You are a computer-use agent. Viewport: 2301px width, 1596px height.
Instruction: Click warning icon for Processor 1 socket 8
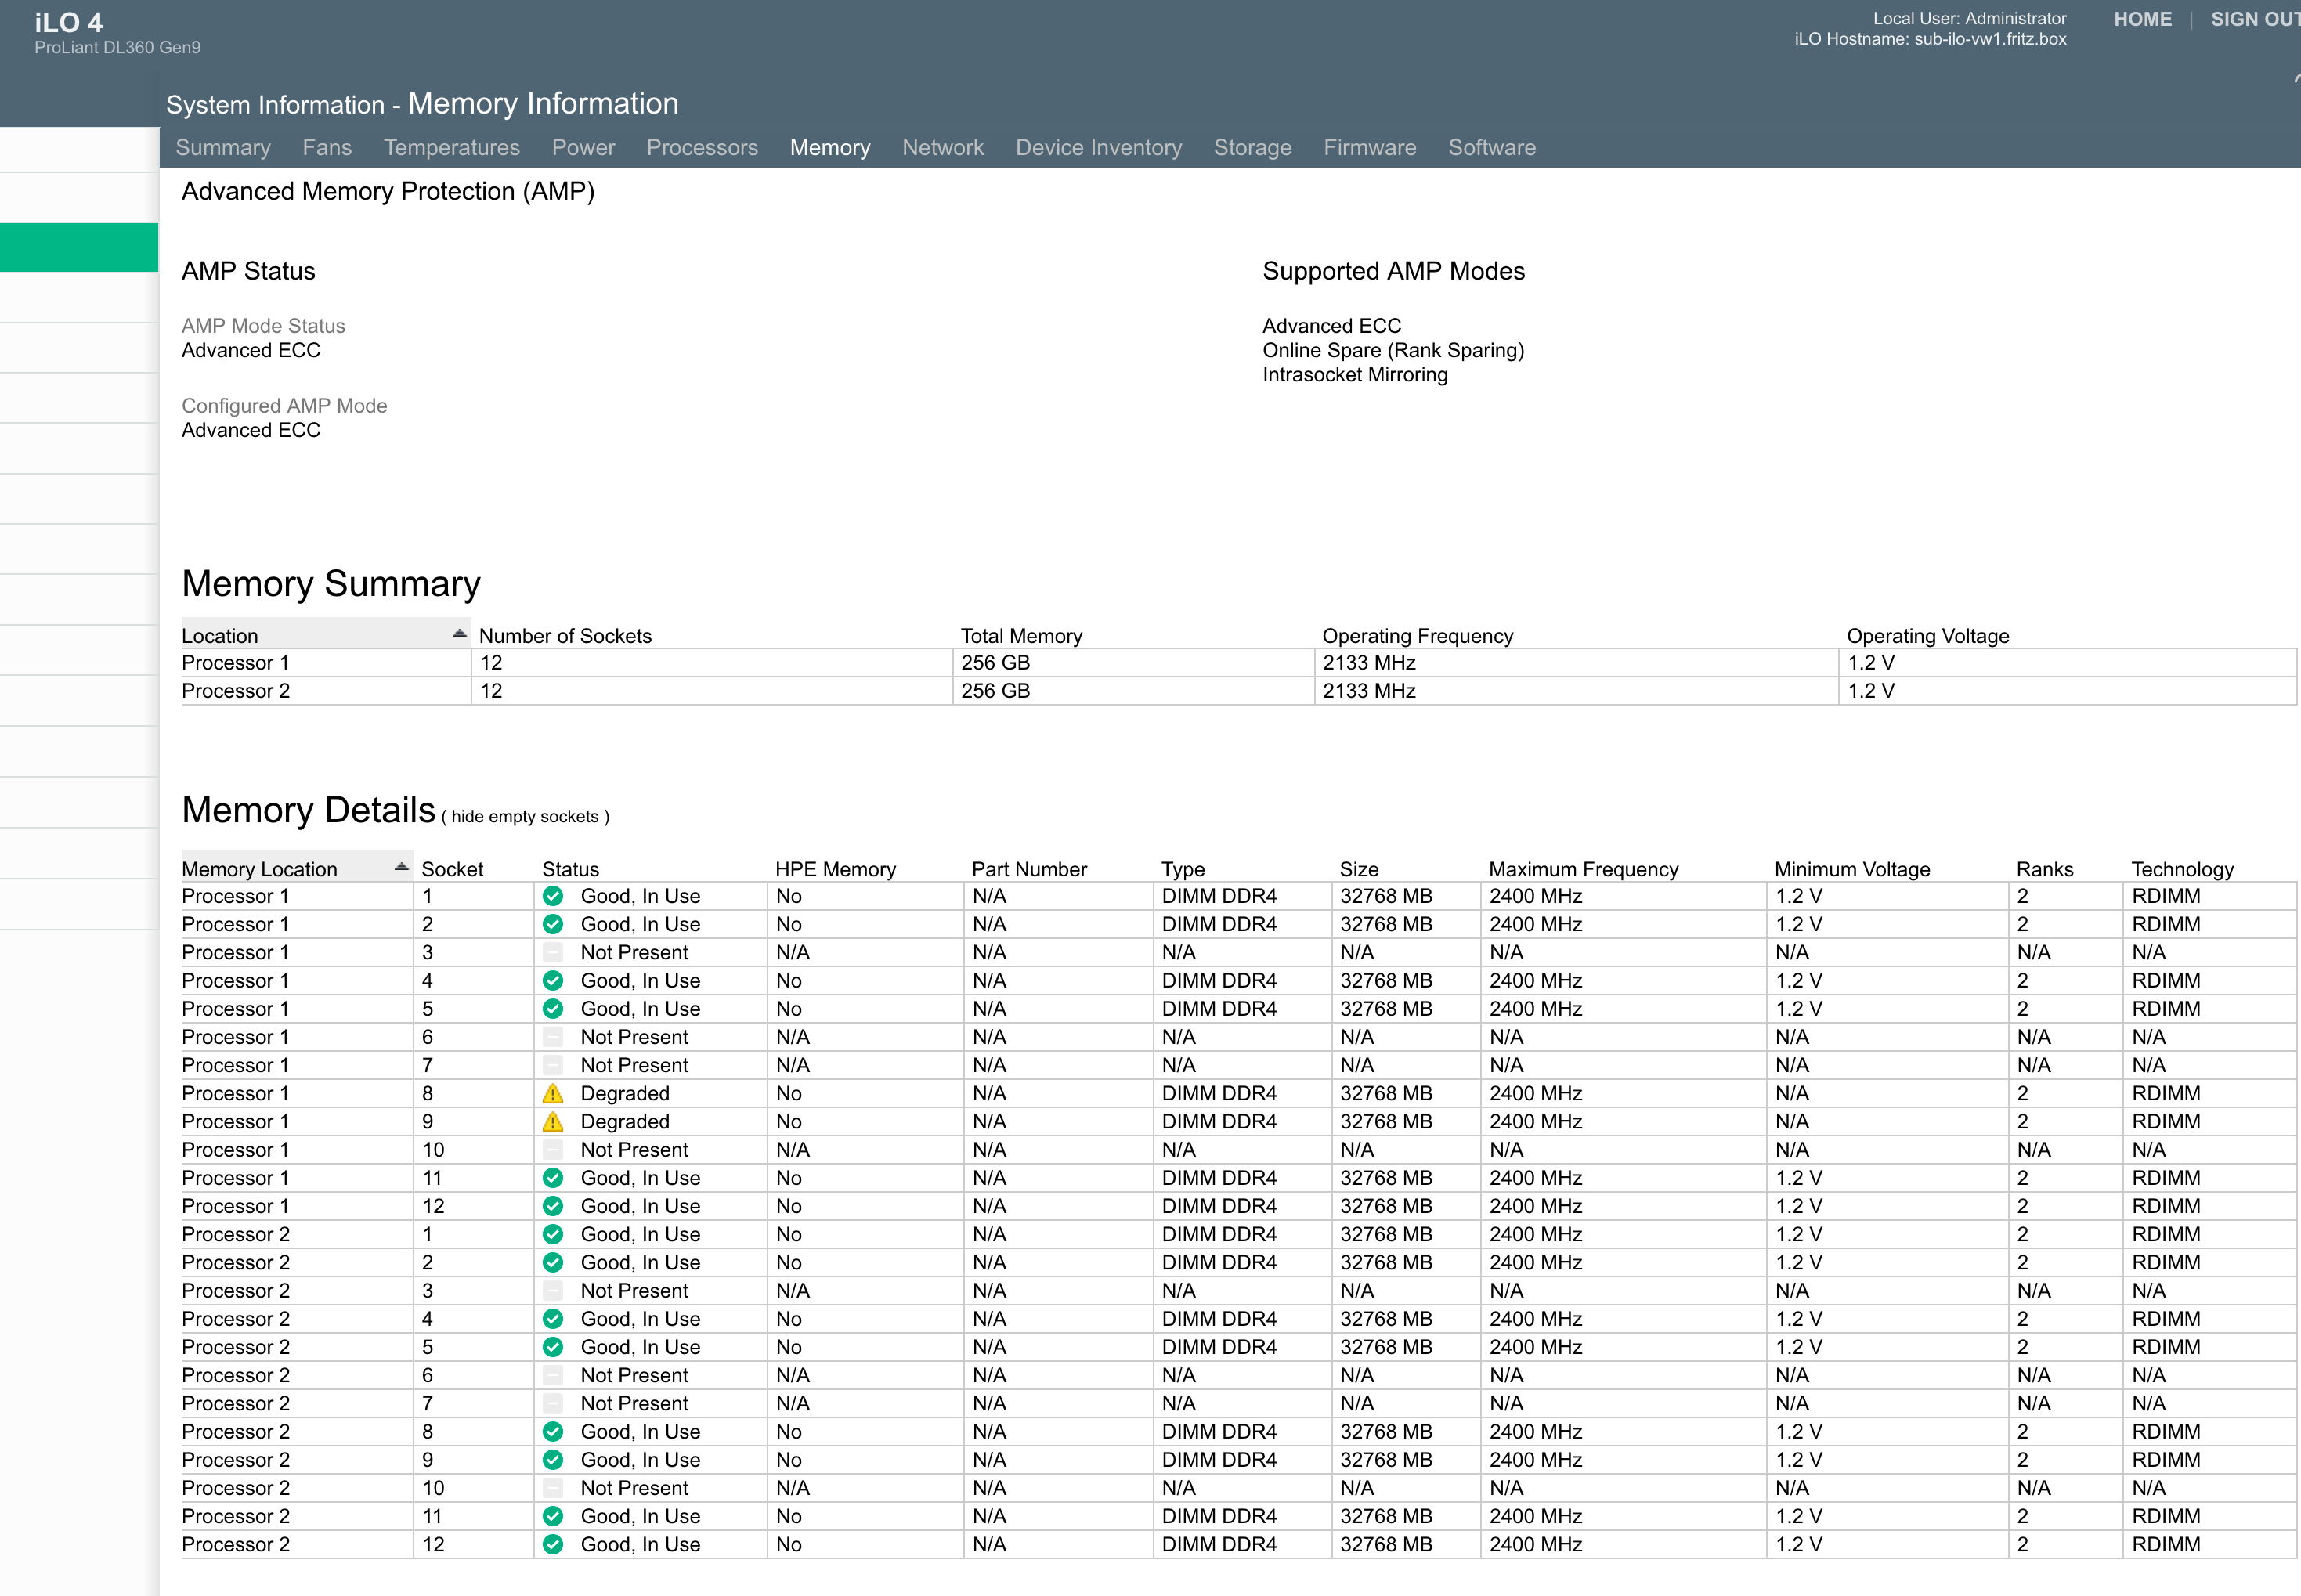point(552,1093)
